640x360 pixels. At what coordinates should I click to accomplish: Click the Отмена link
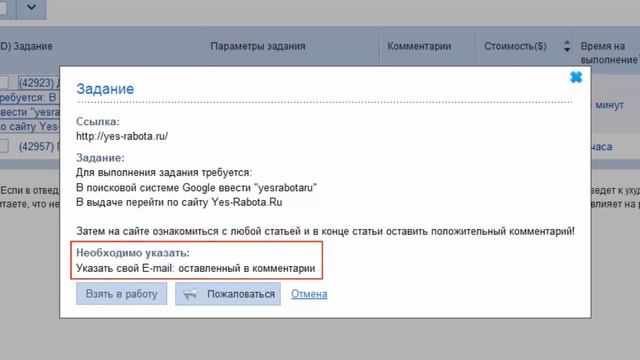click(x=309, y=294)
